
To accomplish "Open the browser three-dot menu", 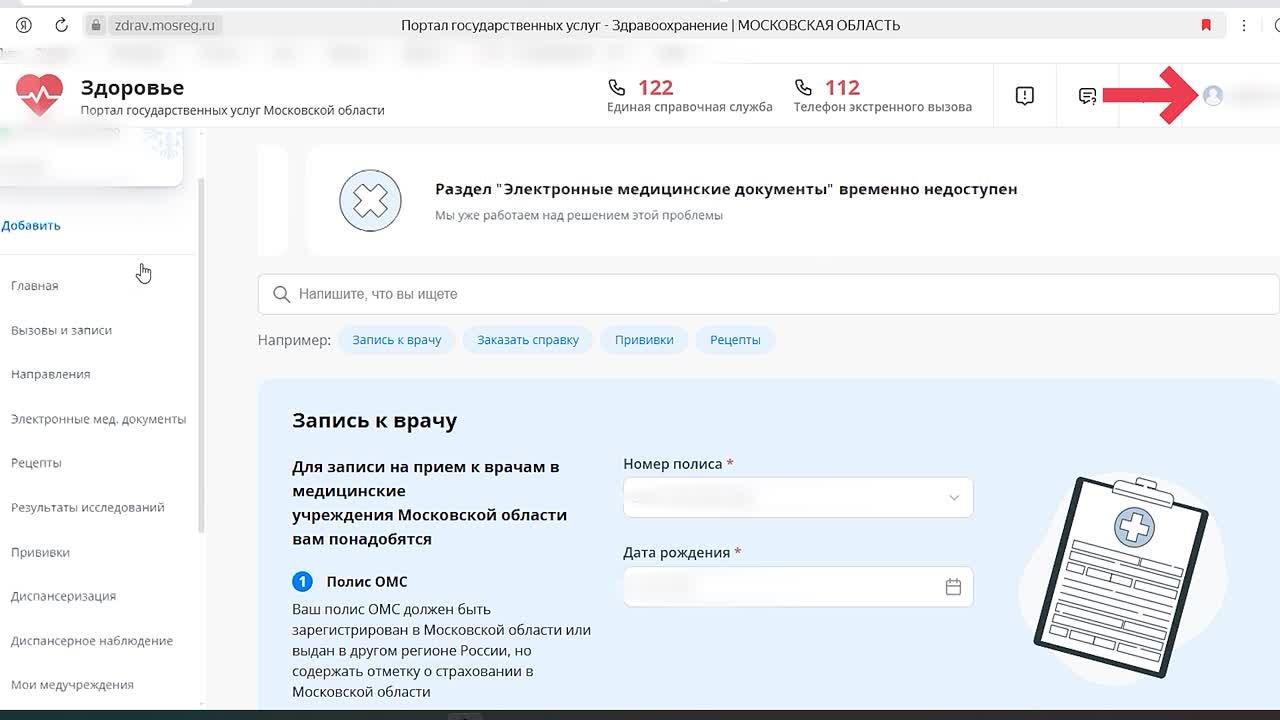I will 1244,25.
